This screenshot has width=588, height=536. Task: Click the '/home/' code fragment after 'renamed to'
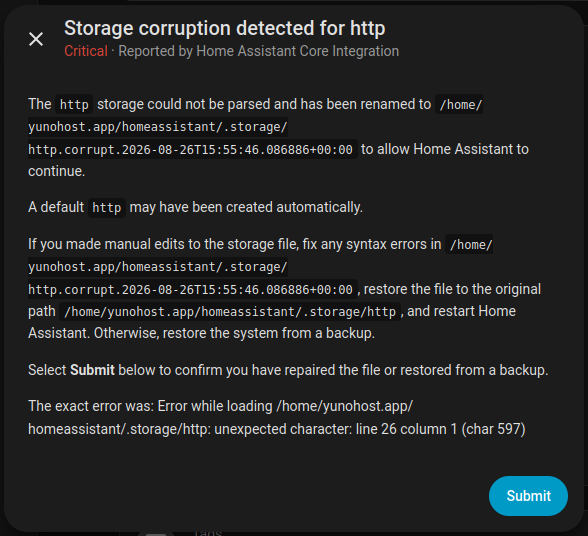click(460, 104)
